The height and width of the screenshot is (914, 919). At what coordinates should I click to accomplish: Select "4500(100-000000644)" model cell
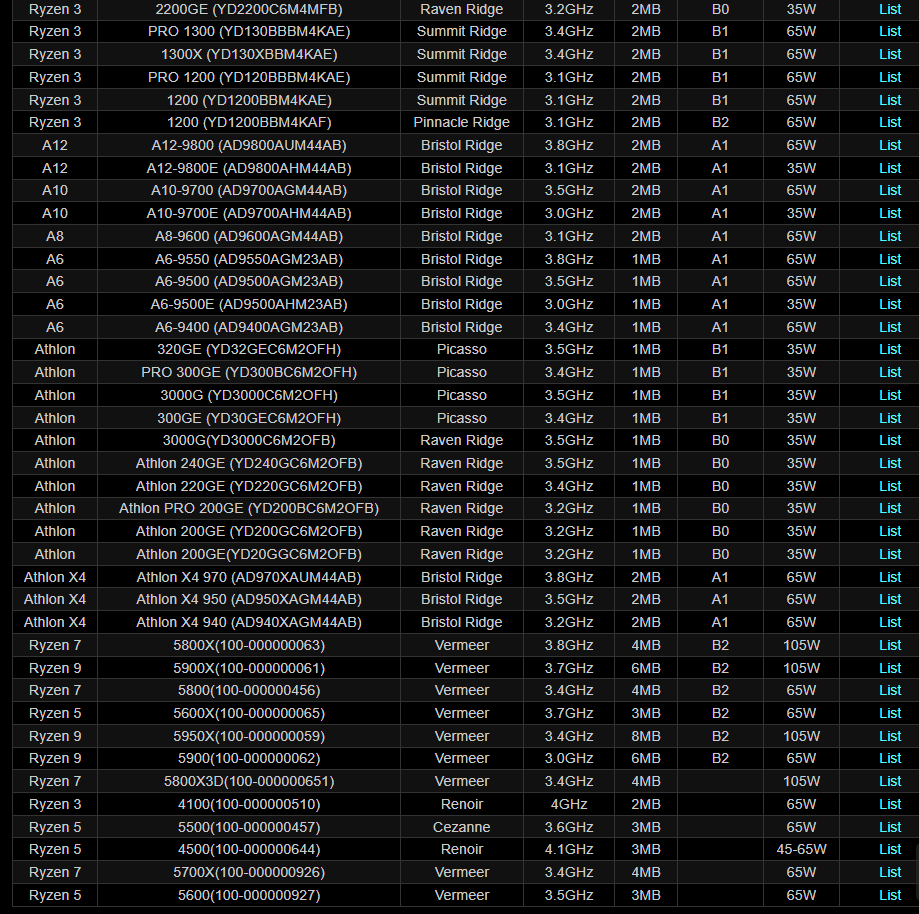coord(249,849)
